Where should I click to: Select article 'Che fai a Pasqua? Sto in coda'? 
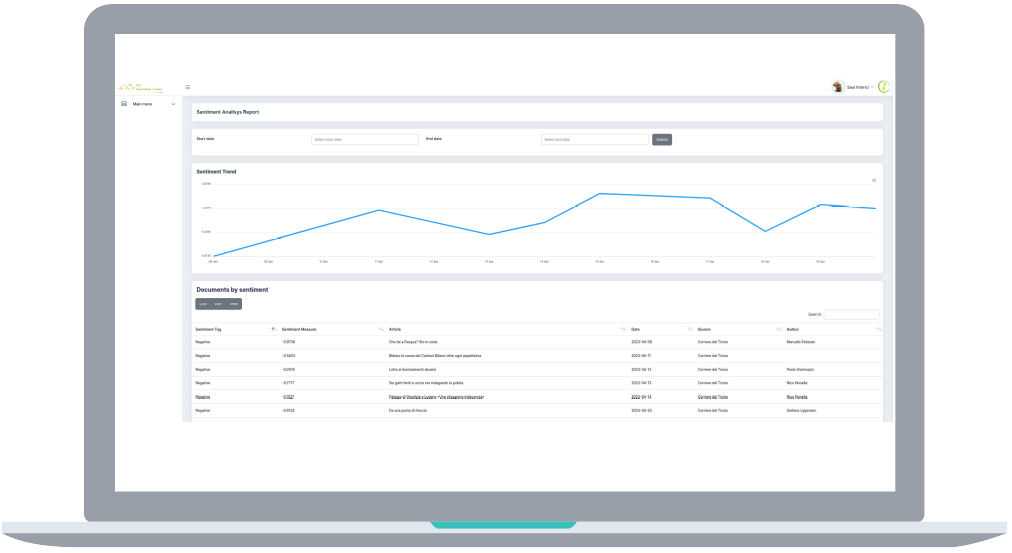413,342
